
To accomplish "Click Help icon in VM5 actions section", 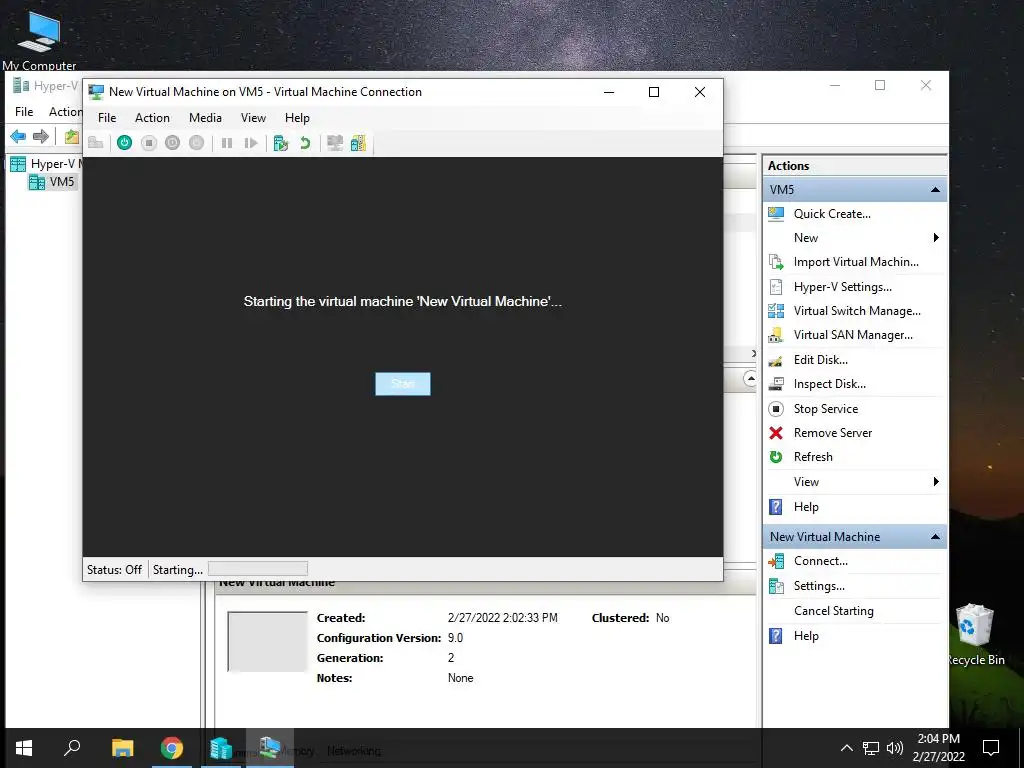I will pyautogui.click(x=776, y=507).
